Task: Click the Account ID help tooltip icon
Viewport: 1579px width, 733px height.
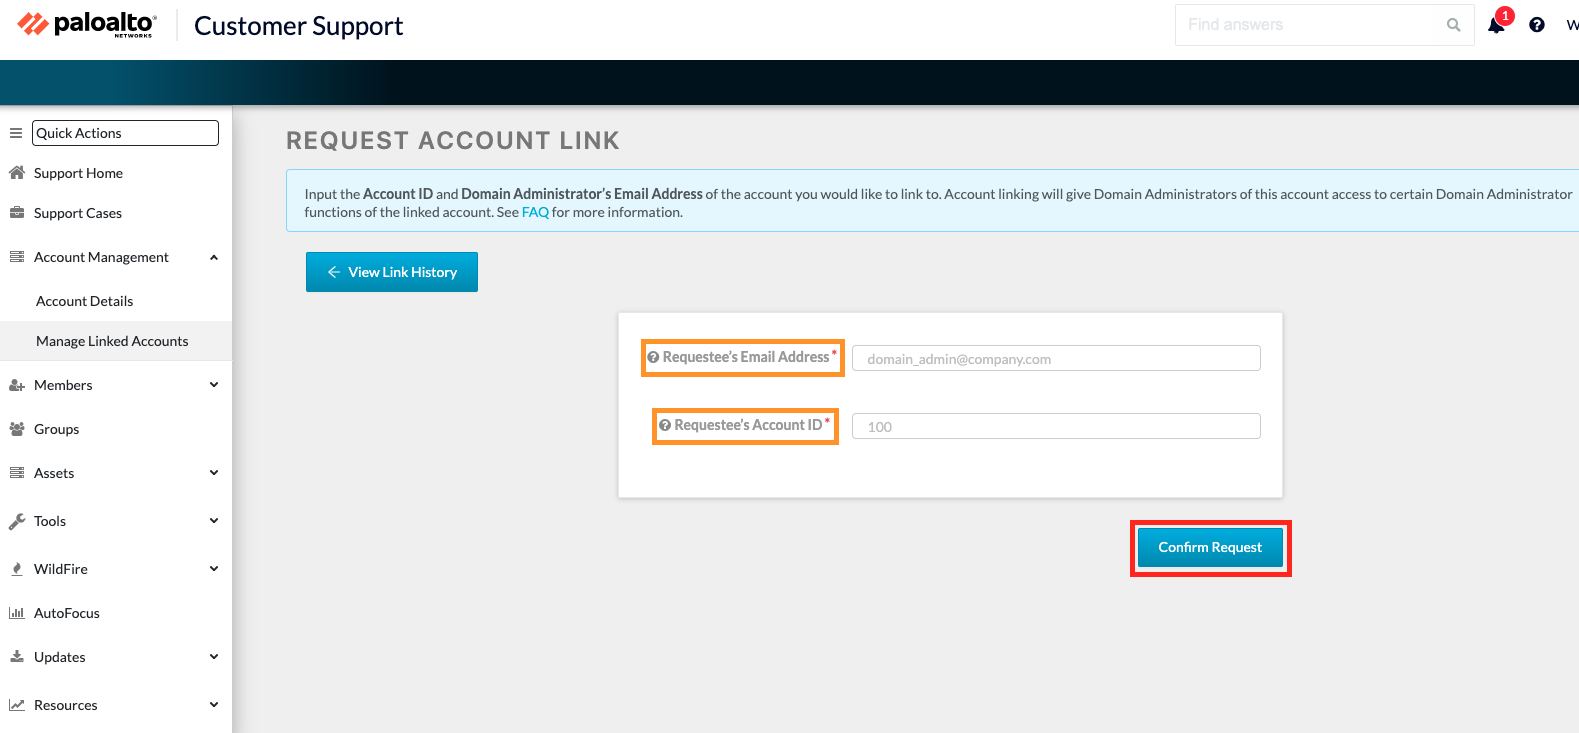Action: (x=665, y=426)
